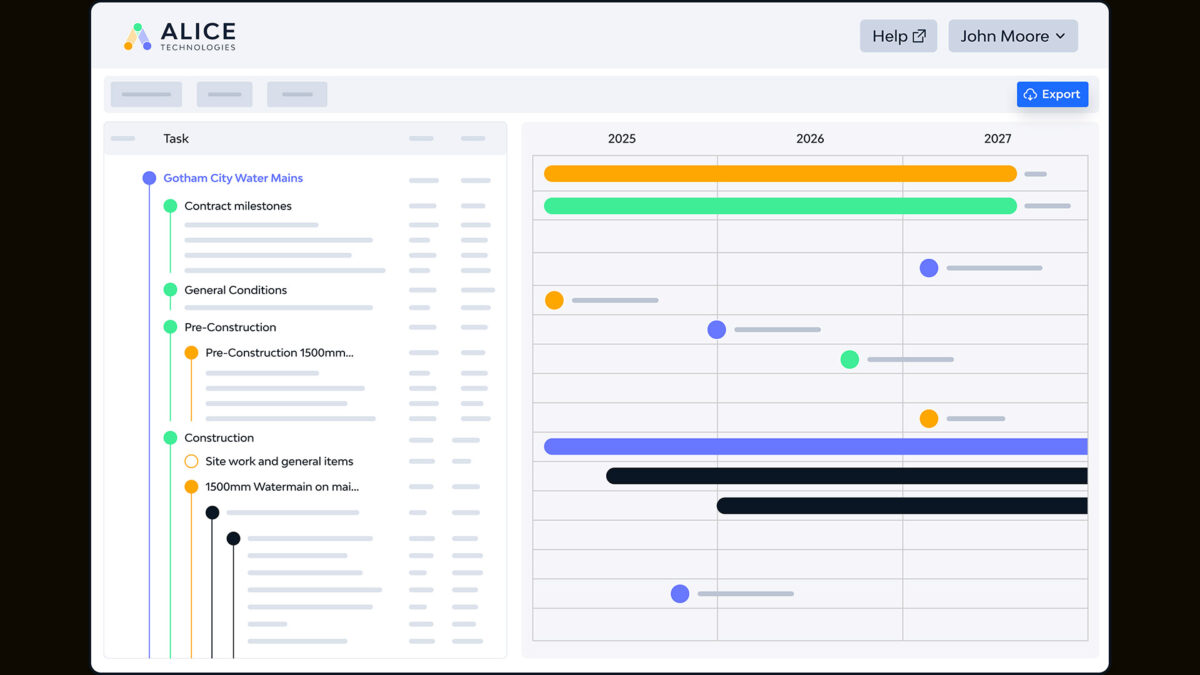Click the orange dot beside Pre-Construction 1500mm task
The image size is (1200, 675).
pyautogui.click(x=191, y=352)
